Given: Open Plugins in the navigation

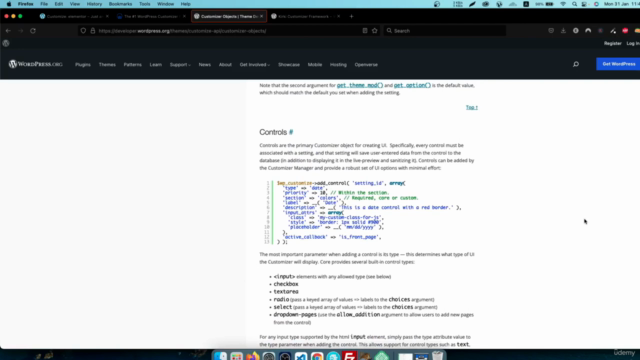Looking at the screenshot, I should (x=83, y=64).
